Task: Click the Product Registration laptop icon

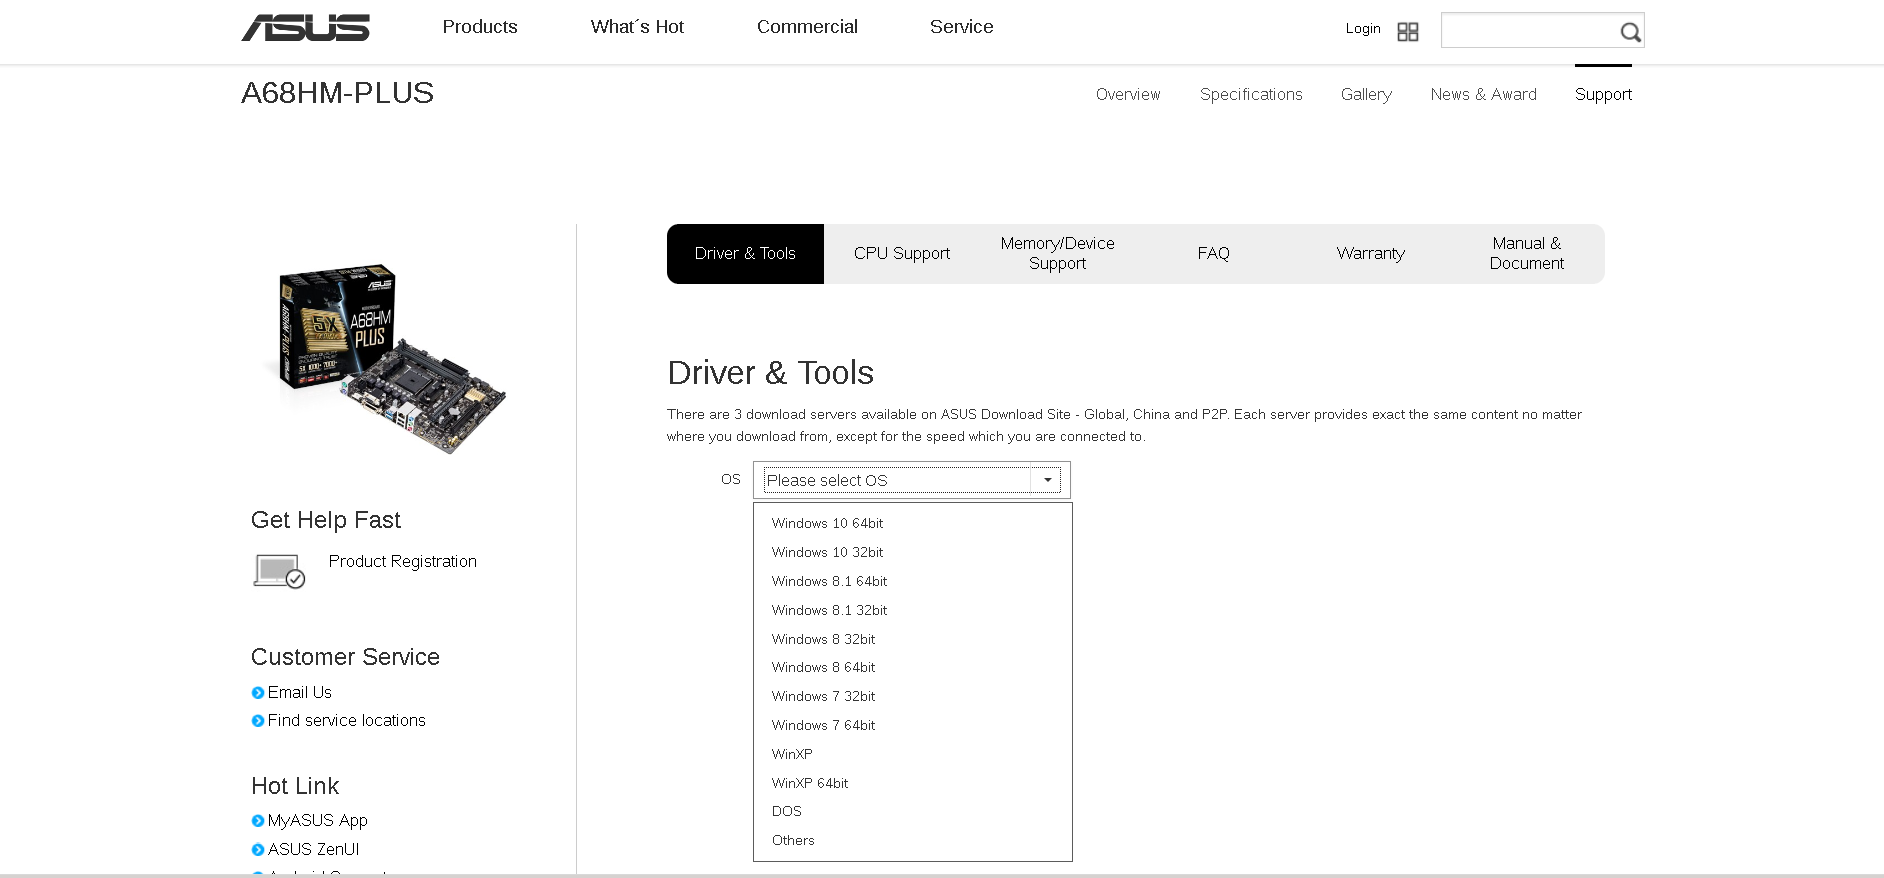Action: click(279, 571)
